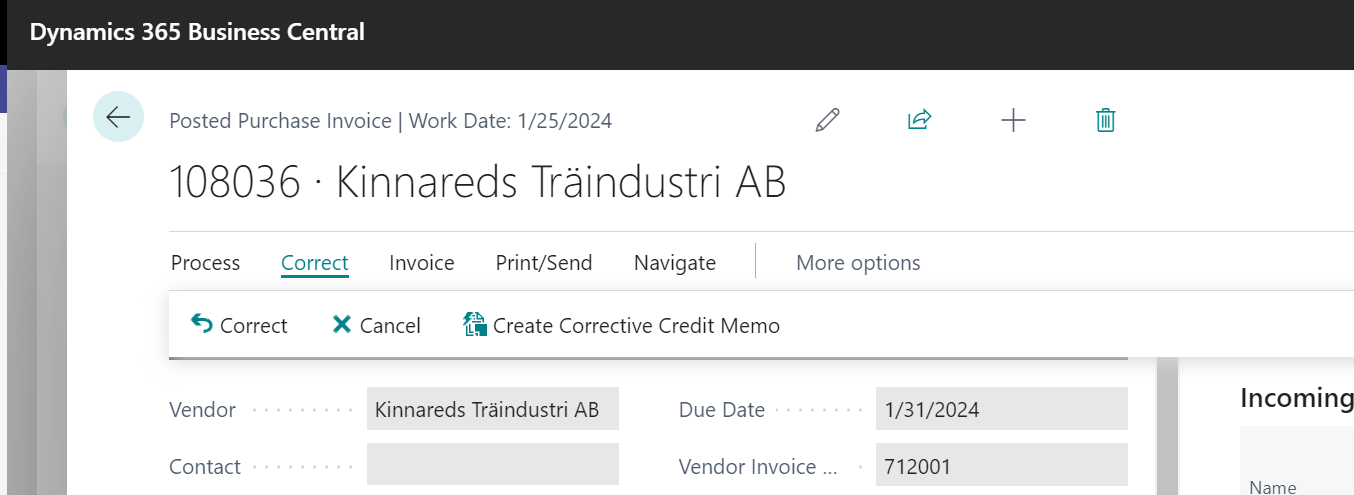The height and width of the screenshot is (495, 1354).
Task: Click the back arrow button
Action: coord(118,117)
